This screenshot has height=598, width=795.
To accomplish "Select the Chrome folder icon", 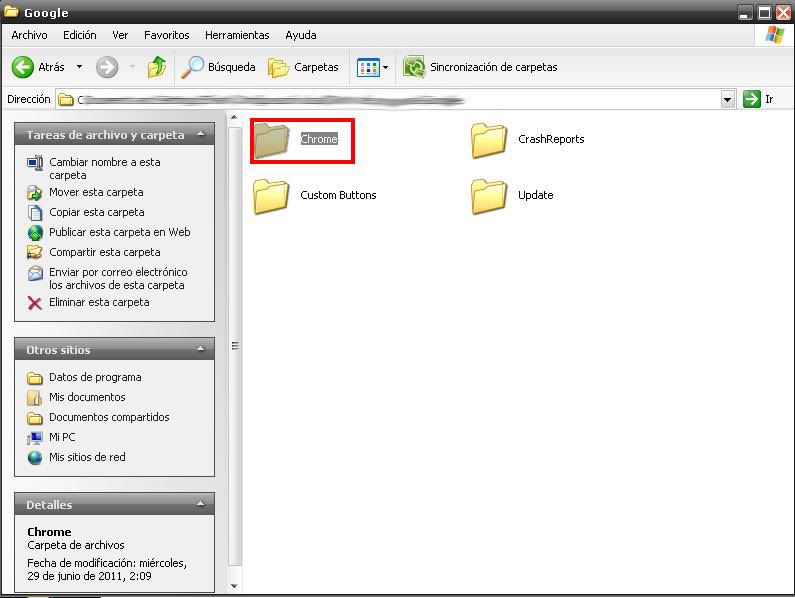I will pos(271,140).
